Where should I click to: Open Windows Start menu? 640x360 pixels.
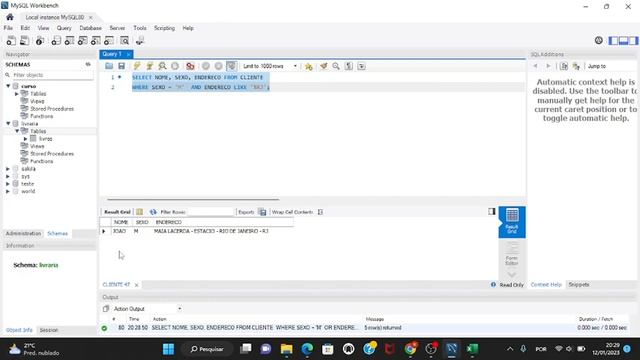click(x=168, y=349)
